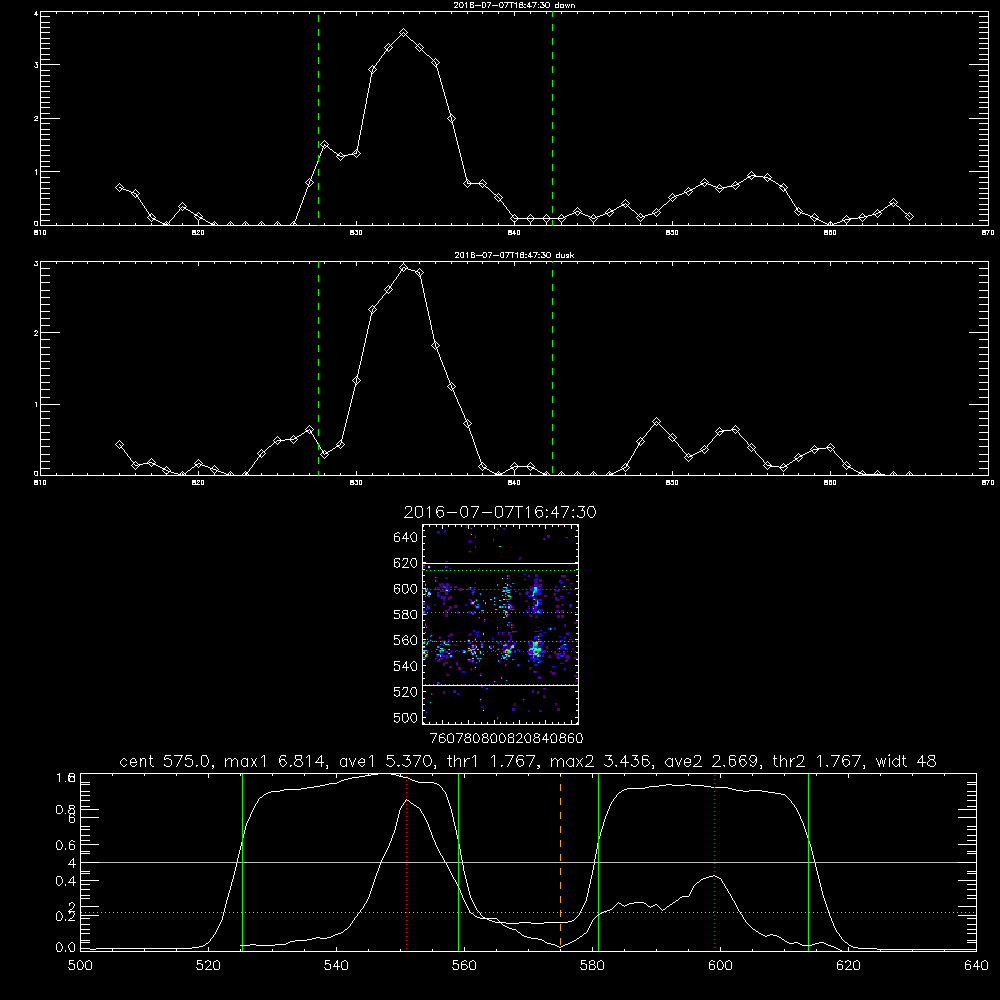Image resolution: width=1000 pixels, height=1000 pixels.
Task: Click solid green line near 581 in bottom plot
Action: click(598, 861)
